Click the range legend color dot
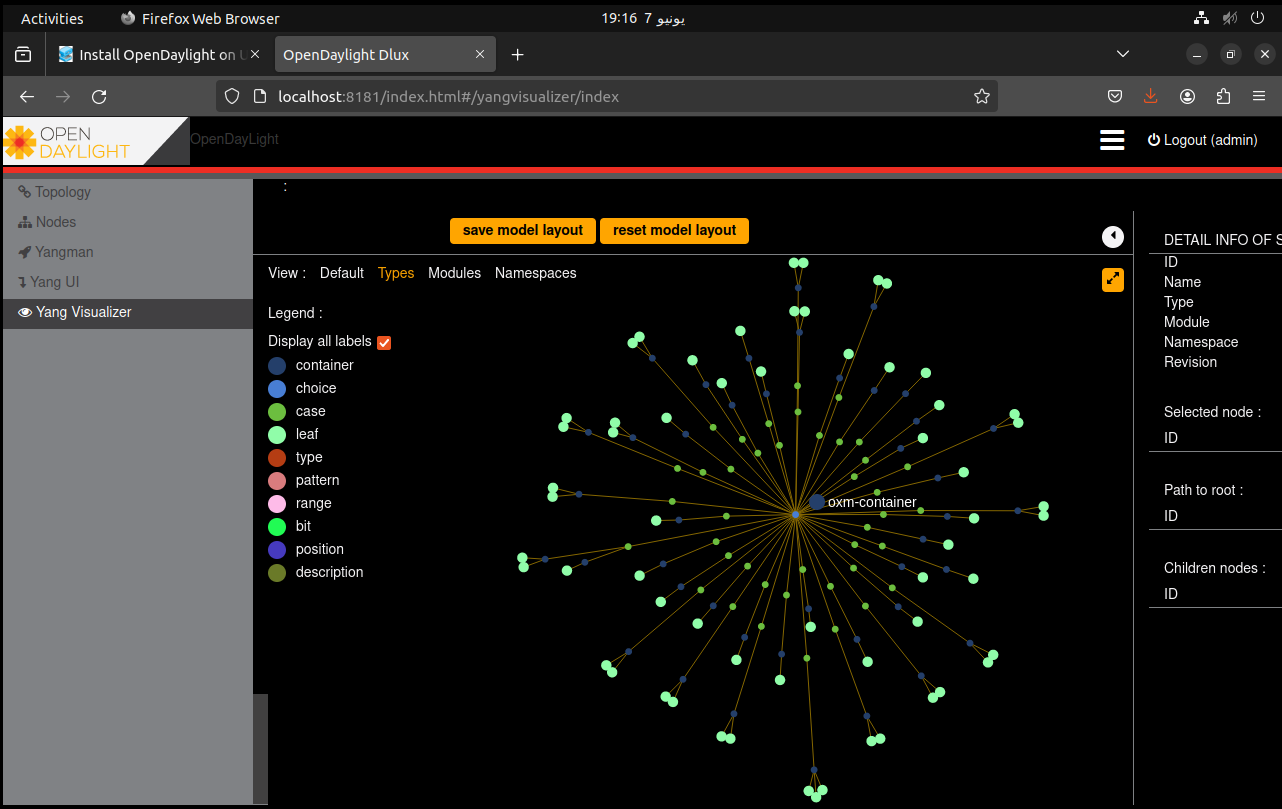Screen dimensions: 1282x809 (277, 504)
